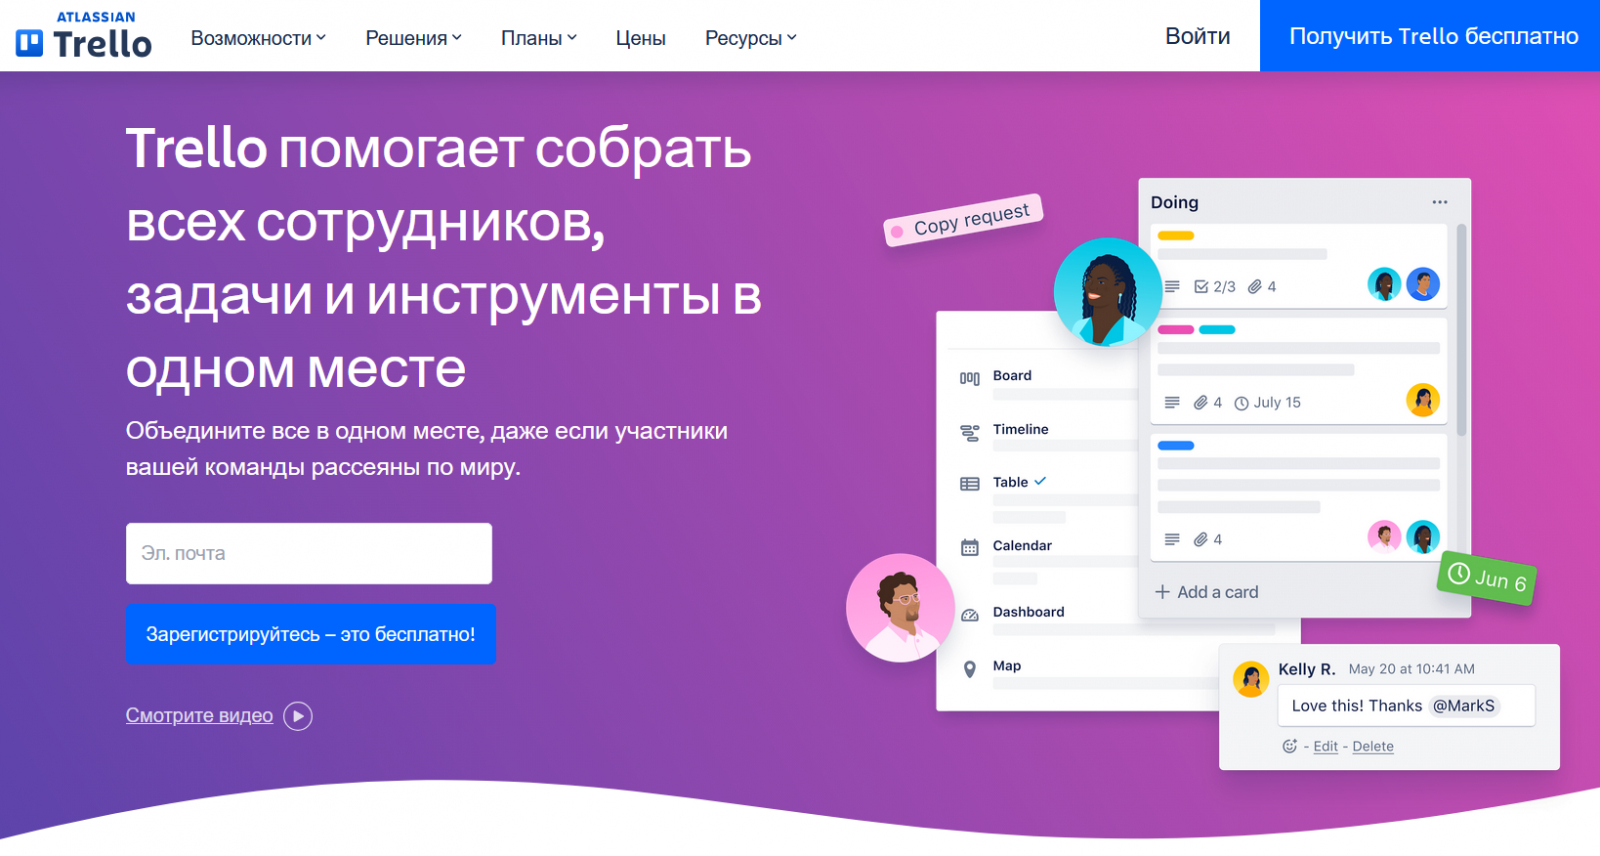Click the checkmark next to Table

coord(1040,481)
